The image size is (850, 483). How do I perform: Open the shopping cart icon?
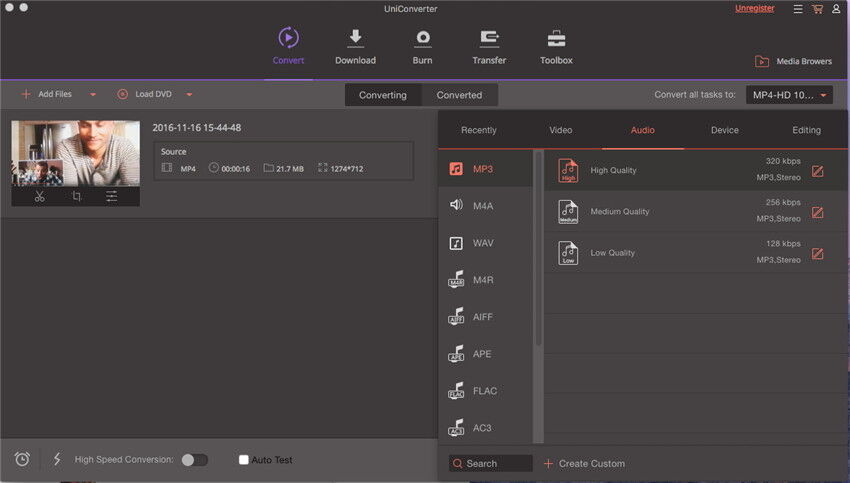click(x=817, y=9)
